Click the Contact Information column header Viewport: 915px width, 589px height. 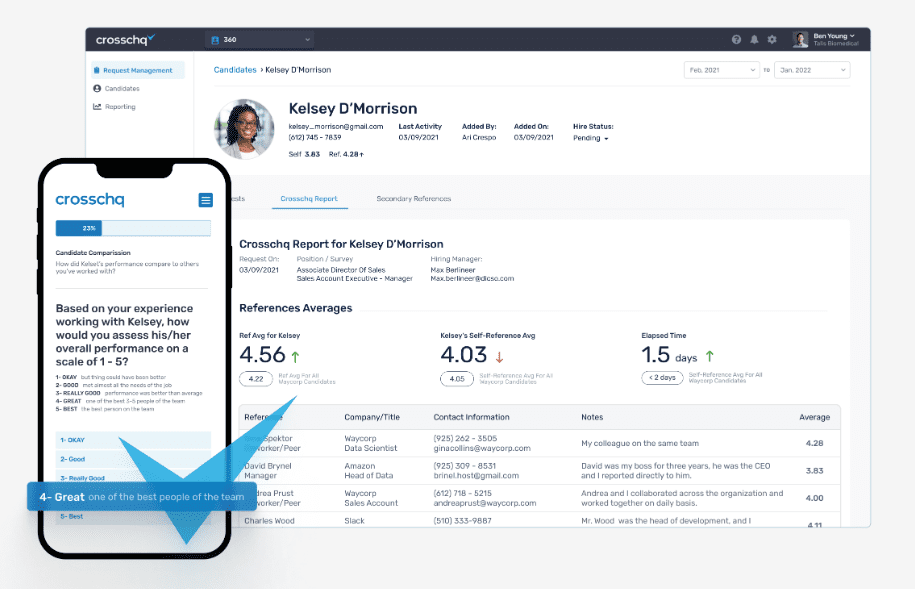coord(471,417)
